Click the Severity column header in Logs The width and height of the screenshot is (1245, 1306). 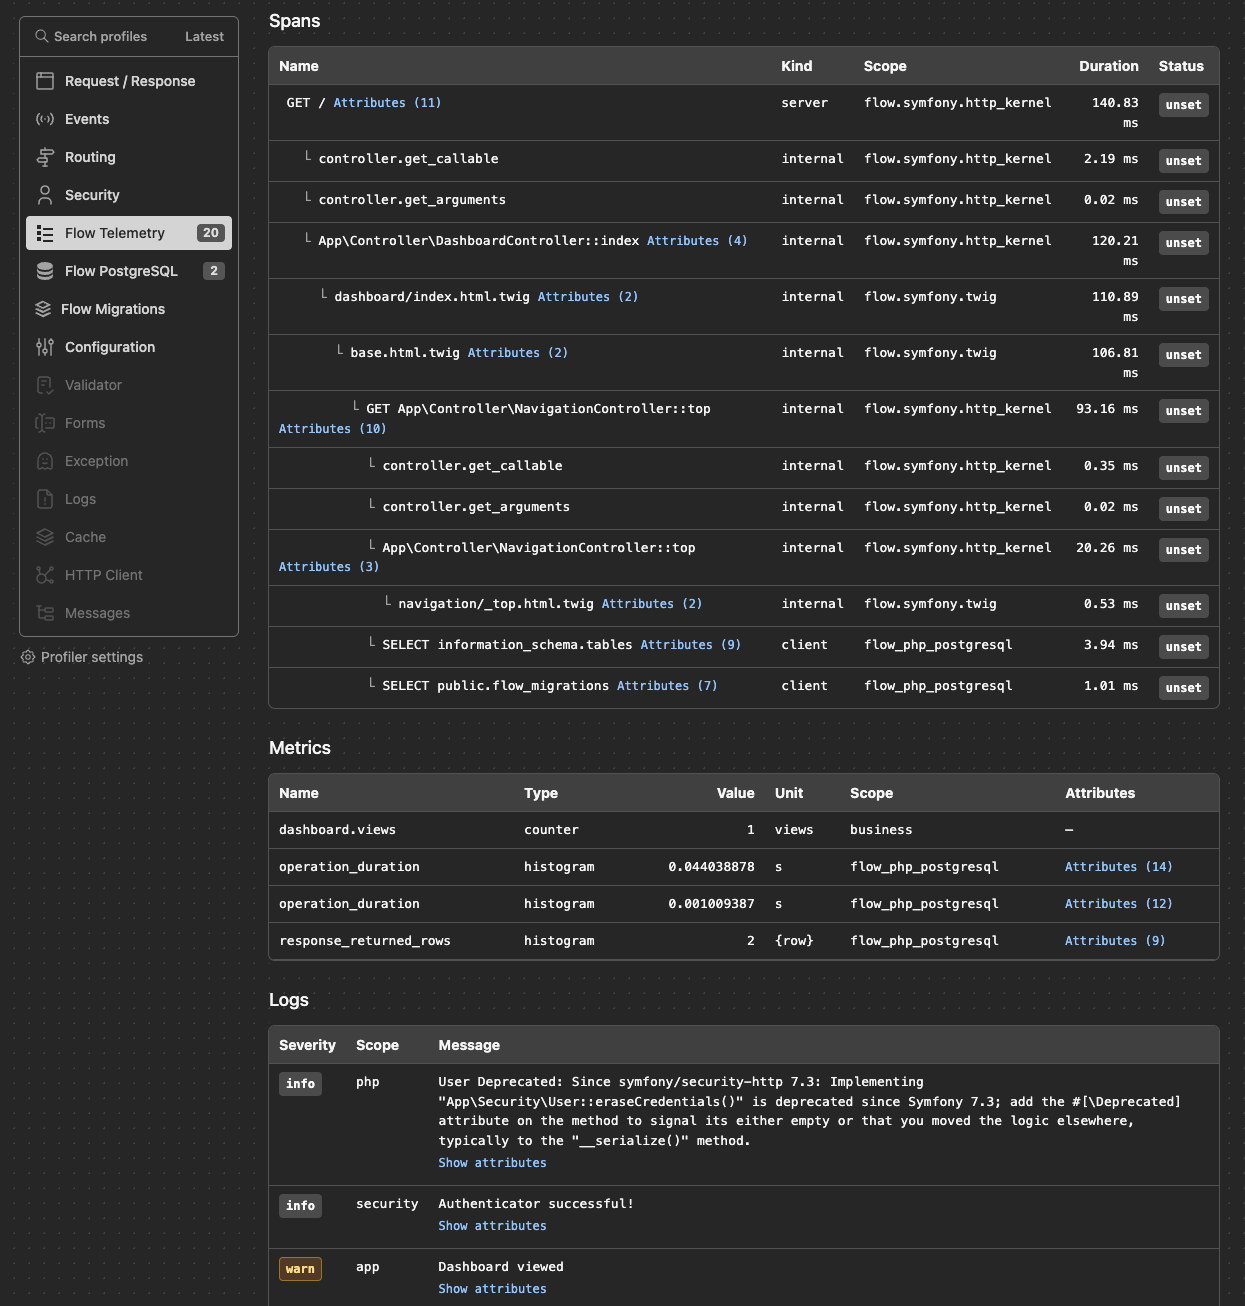coord(307,1045)
